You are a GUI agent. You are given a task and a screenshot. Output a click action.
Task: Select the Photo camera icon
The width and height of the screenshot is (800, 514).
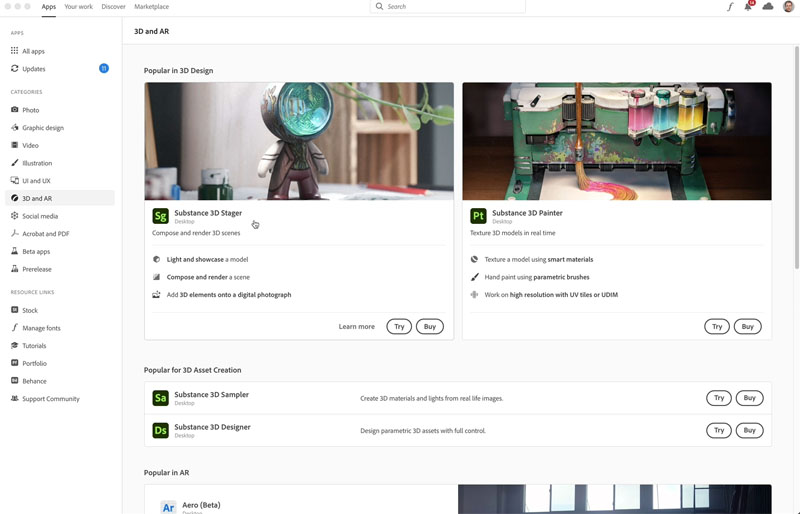pyautogui.click(x=14, y=110)
